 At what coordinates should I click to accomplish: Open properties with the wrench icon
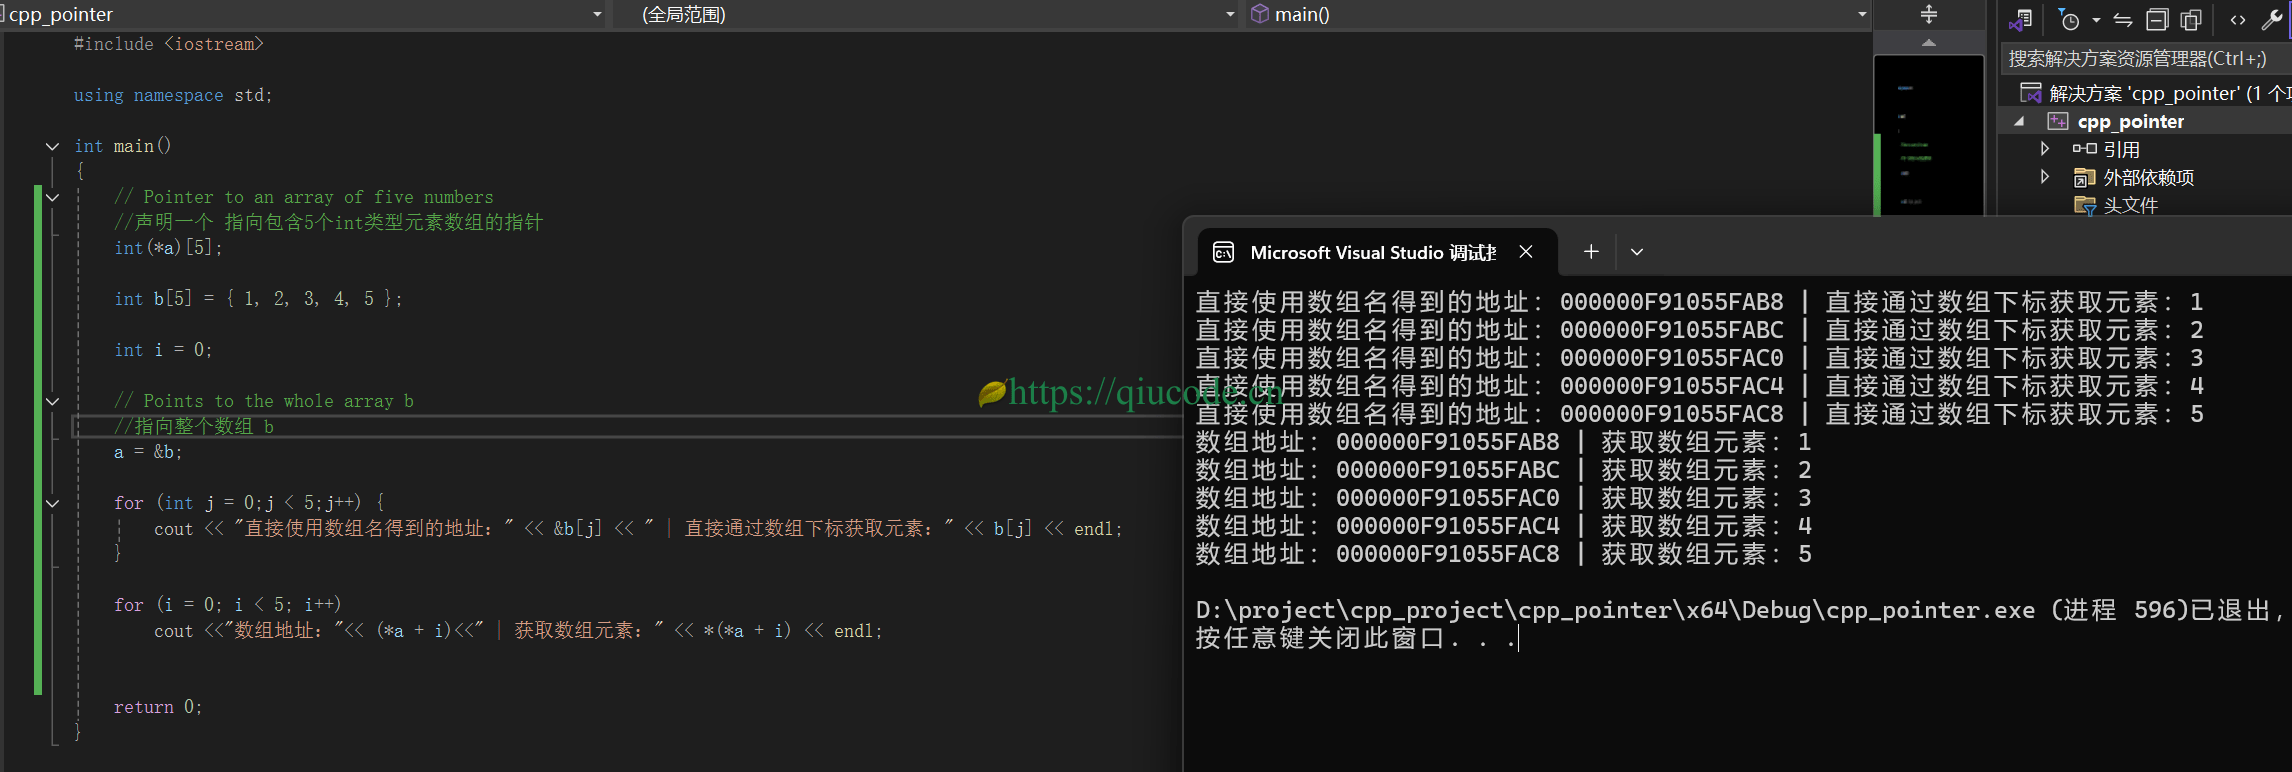click(2272, 19)
